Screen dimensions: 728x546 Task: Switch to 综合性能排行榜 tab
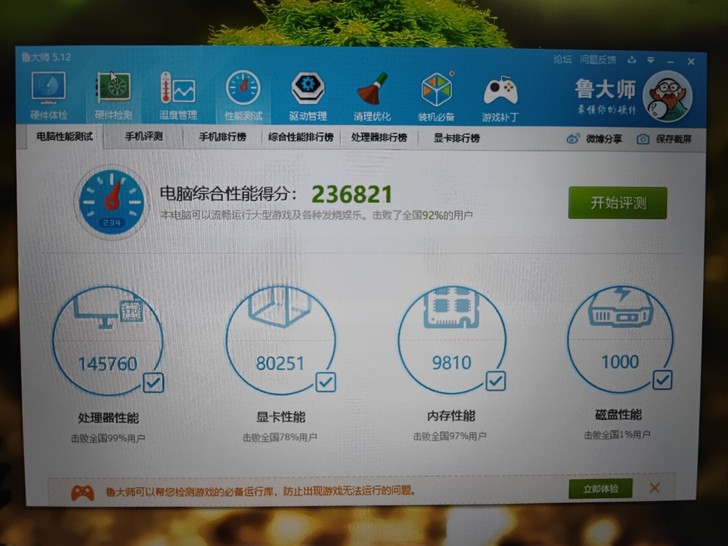pos(301,137)
